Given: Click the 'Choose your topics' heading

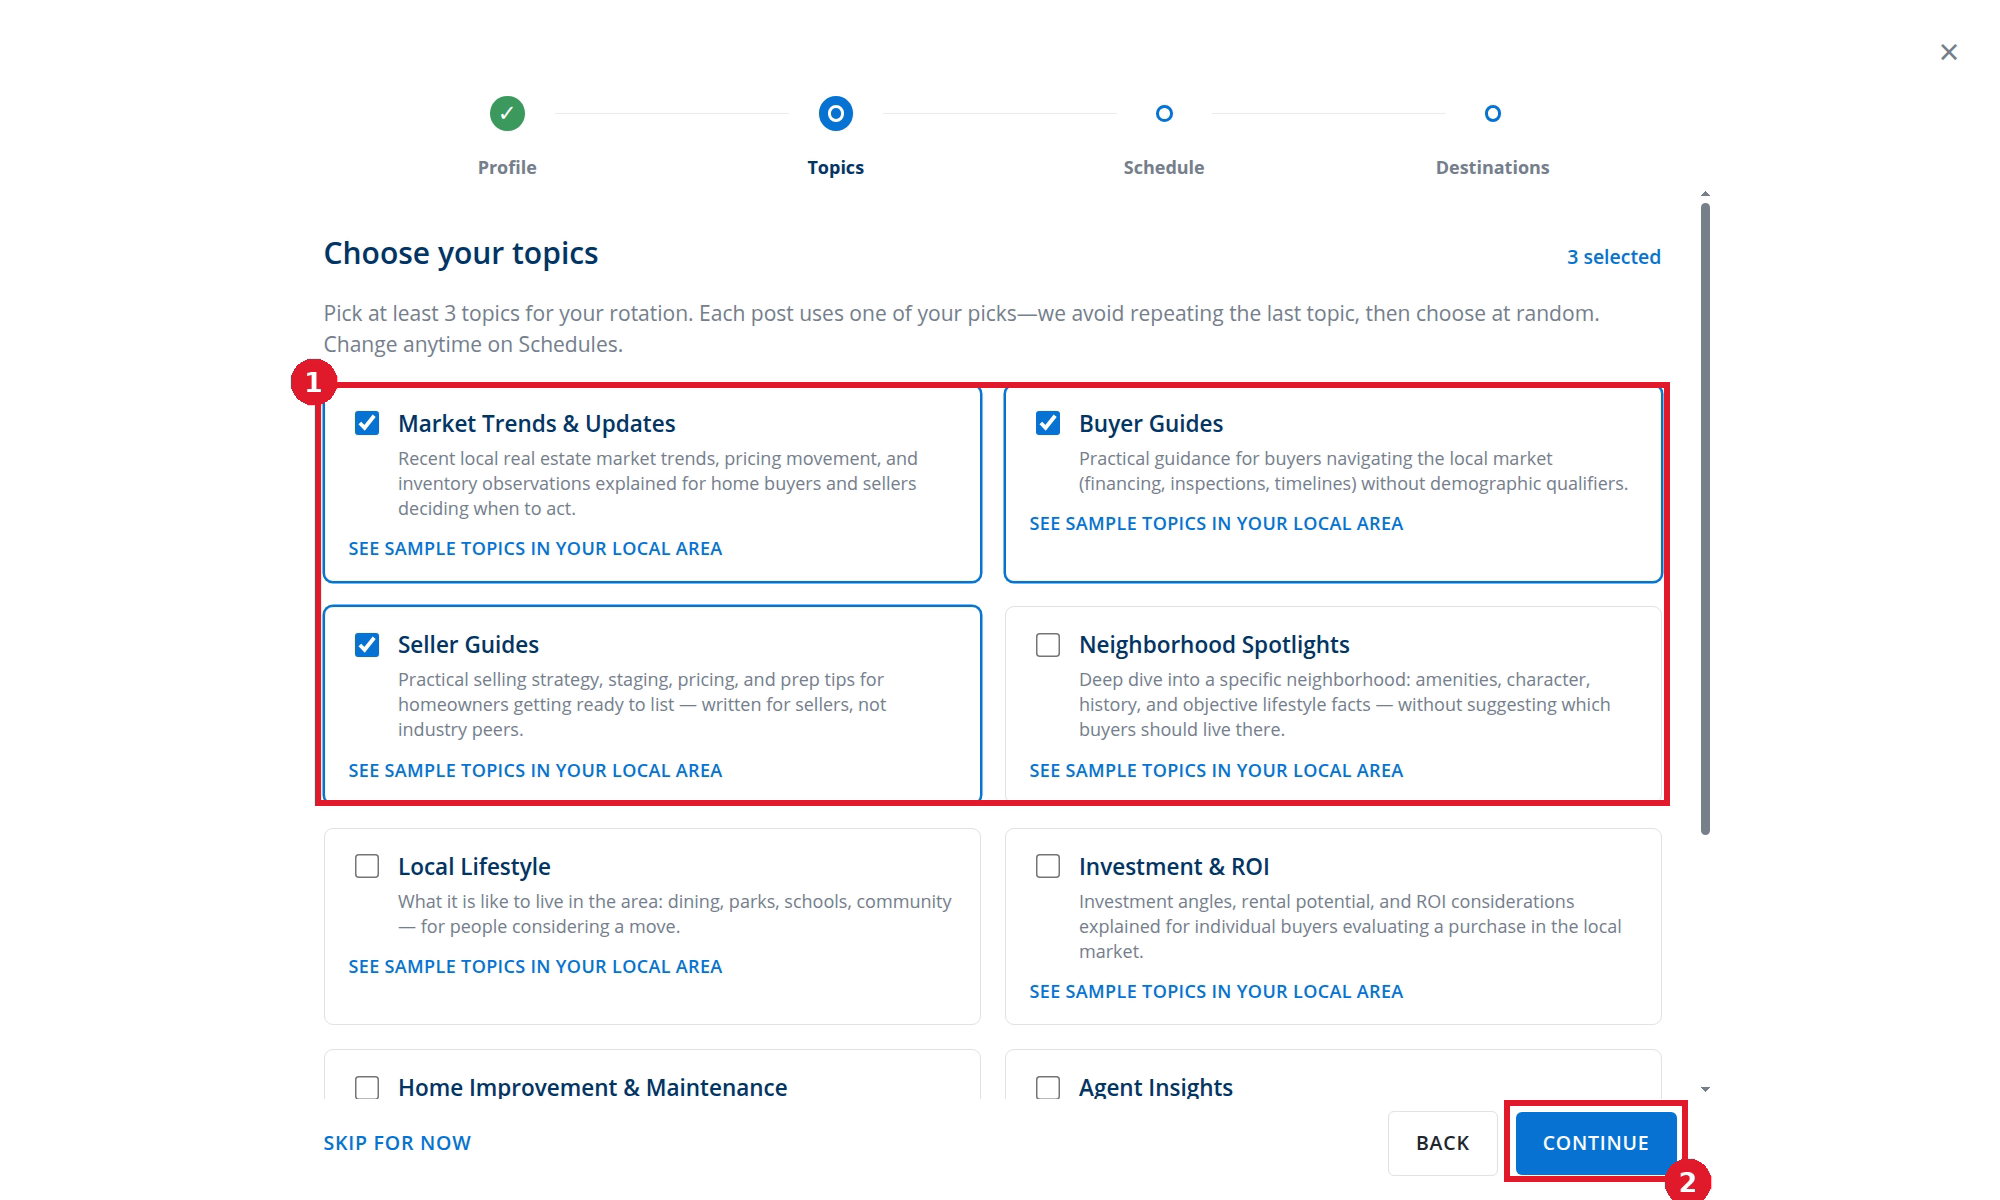Looking at the screenshot, I should pos(461,253).
